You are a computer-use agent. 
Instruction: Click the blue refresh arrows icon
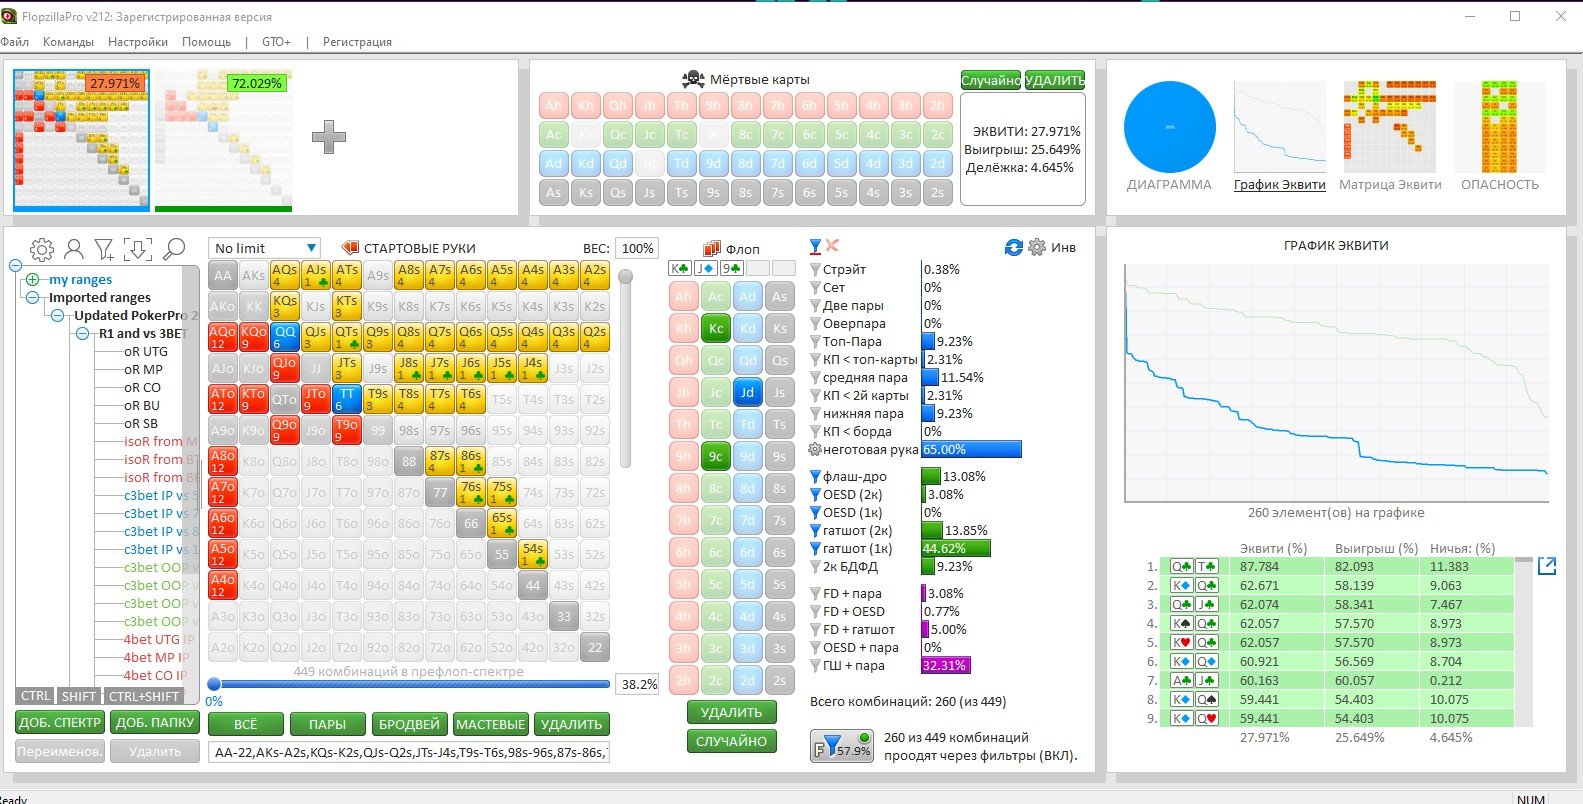[1014, 247]
